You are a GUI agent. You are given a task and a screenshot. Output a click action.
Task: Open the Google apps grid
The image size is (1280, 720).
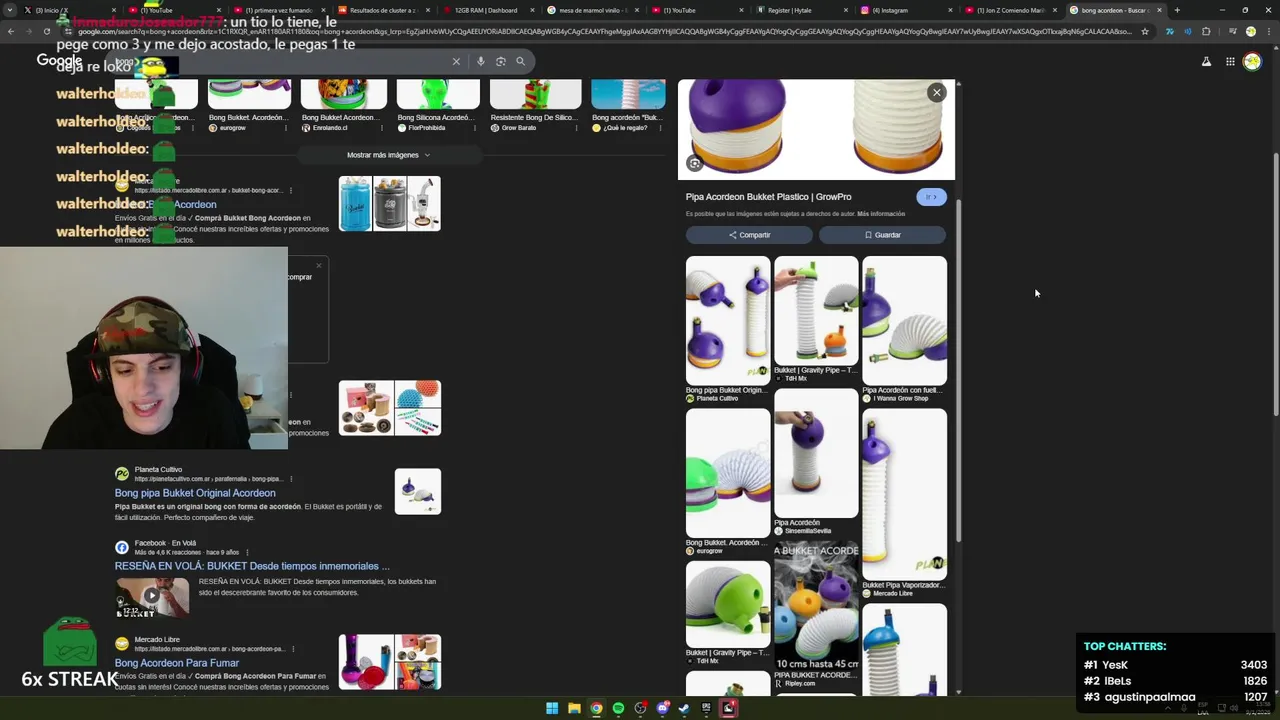point(1230,62)
